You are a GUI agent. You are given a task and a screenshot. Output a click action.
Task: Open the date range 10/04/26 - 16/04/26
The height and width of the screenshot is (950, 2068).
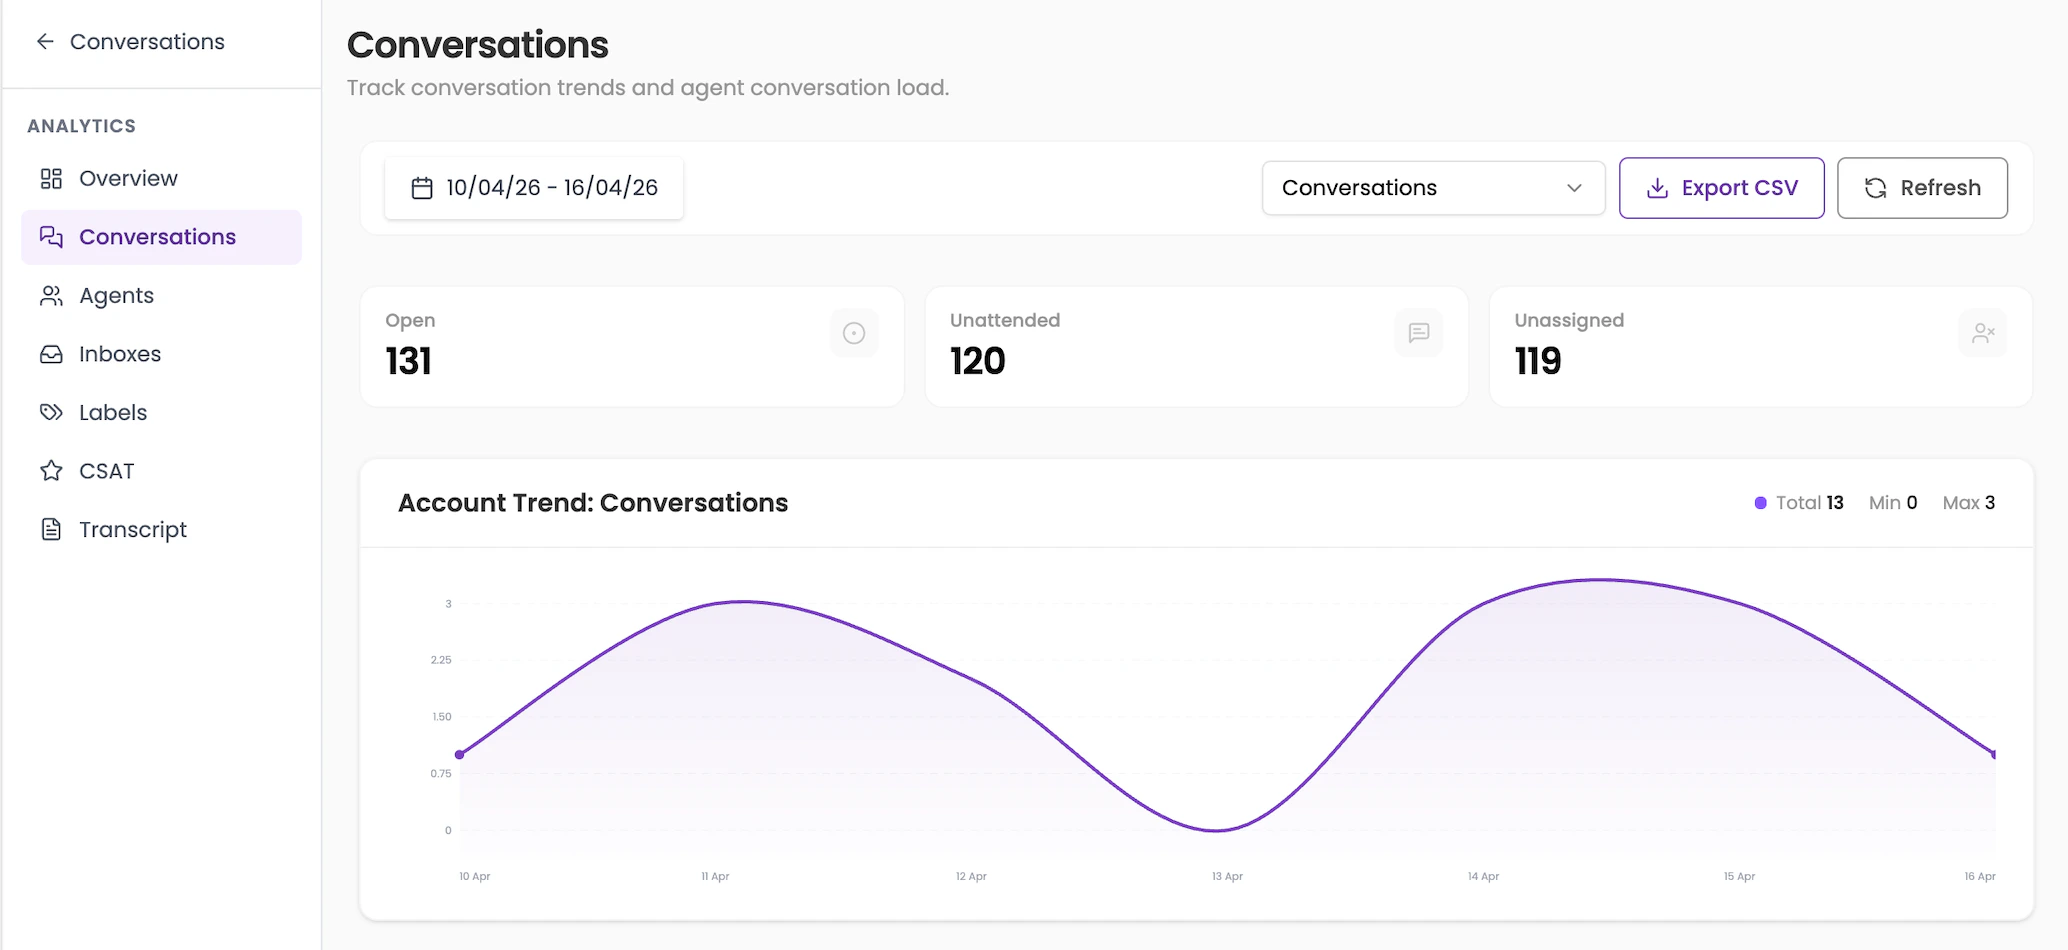pyautogui.click(x=551, y=187)
